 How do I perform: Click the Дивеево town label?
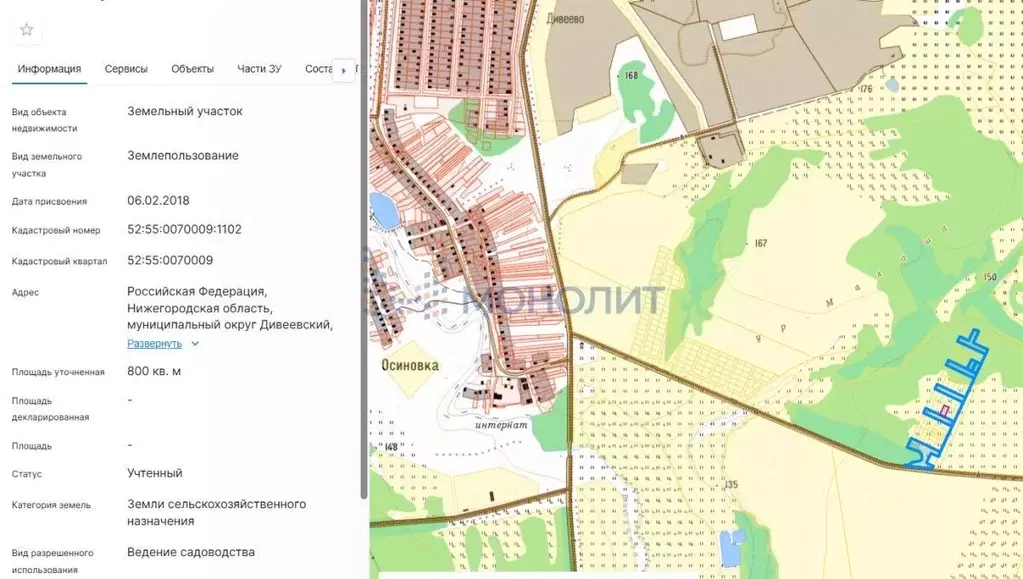(563, 17)
